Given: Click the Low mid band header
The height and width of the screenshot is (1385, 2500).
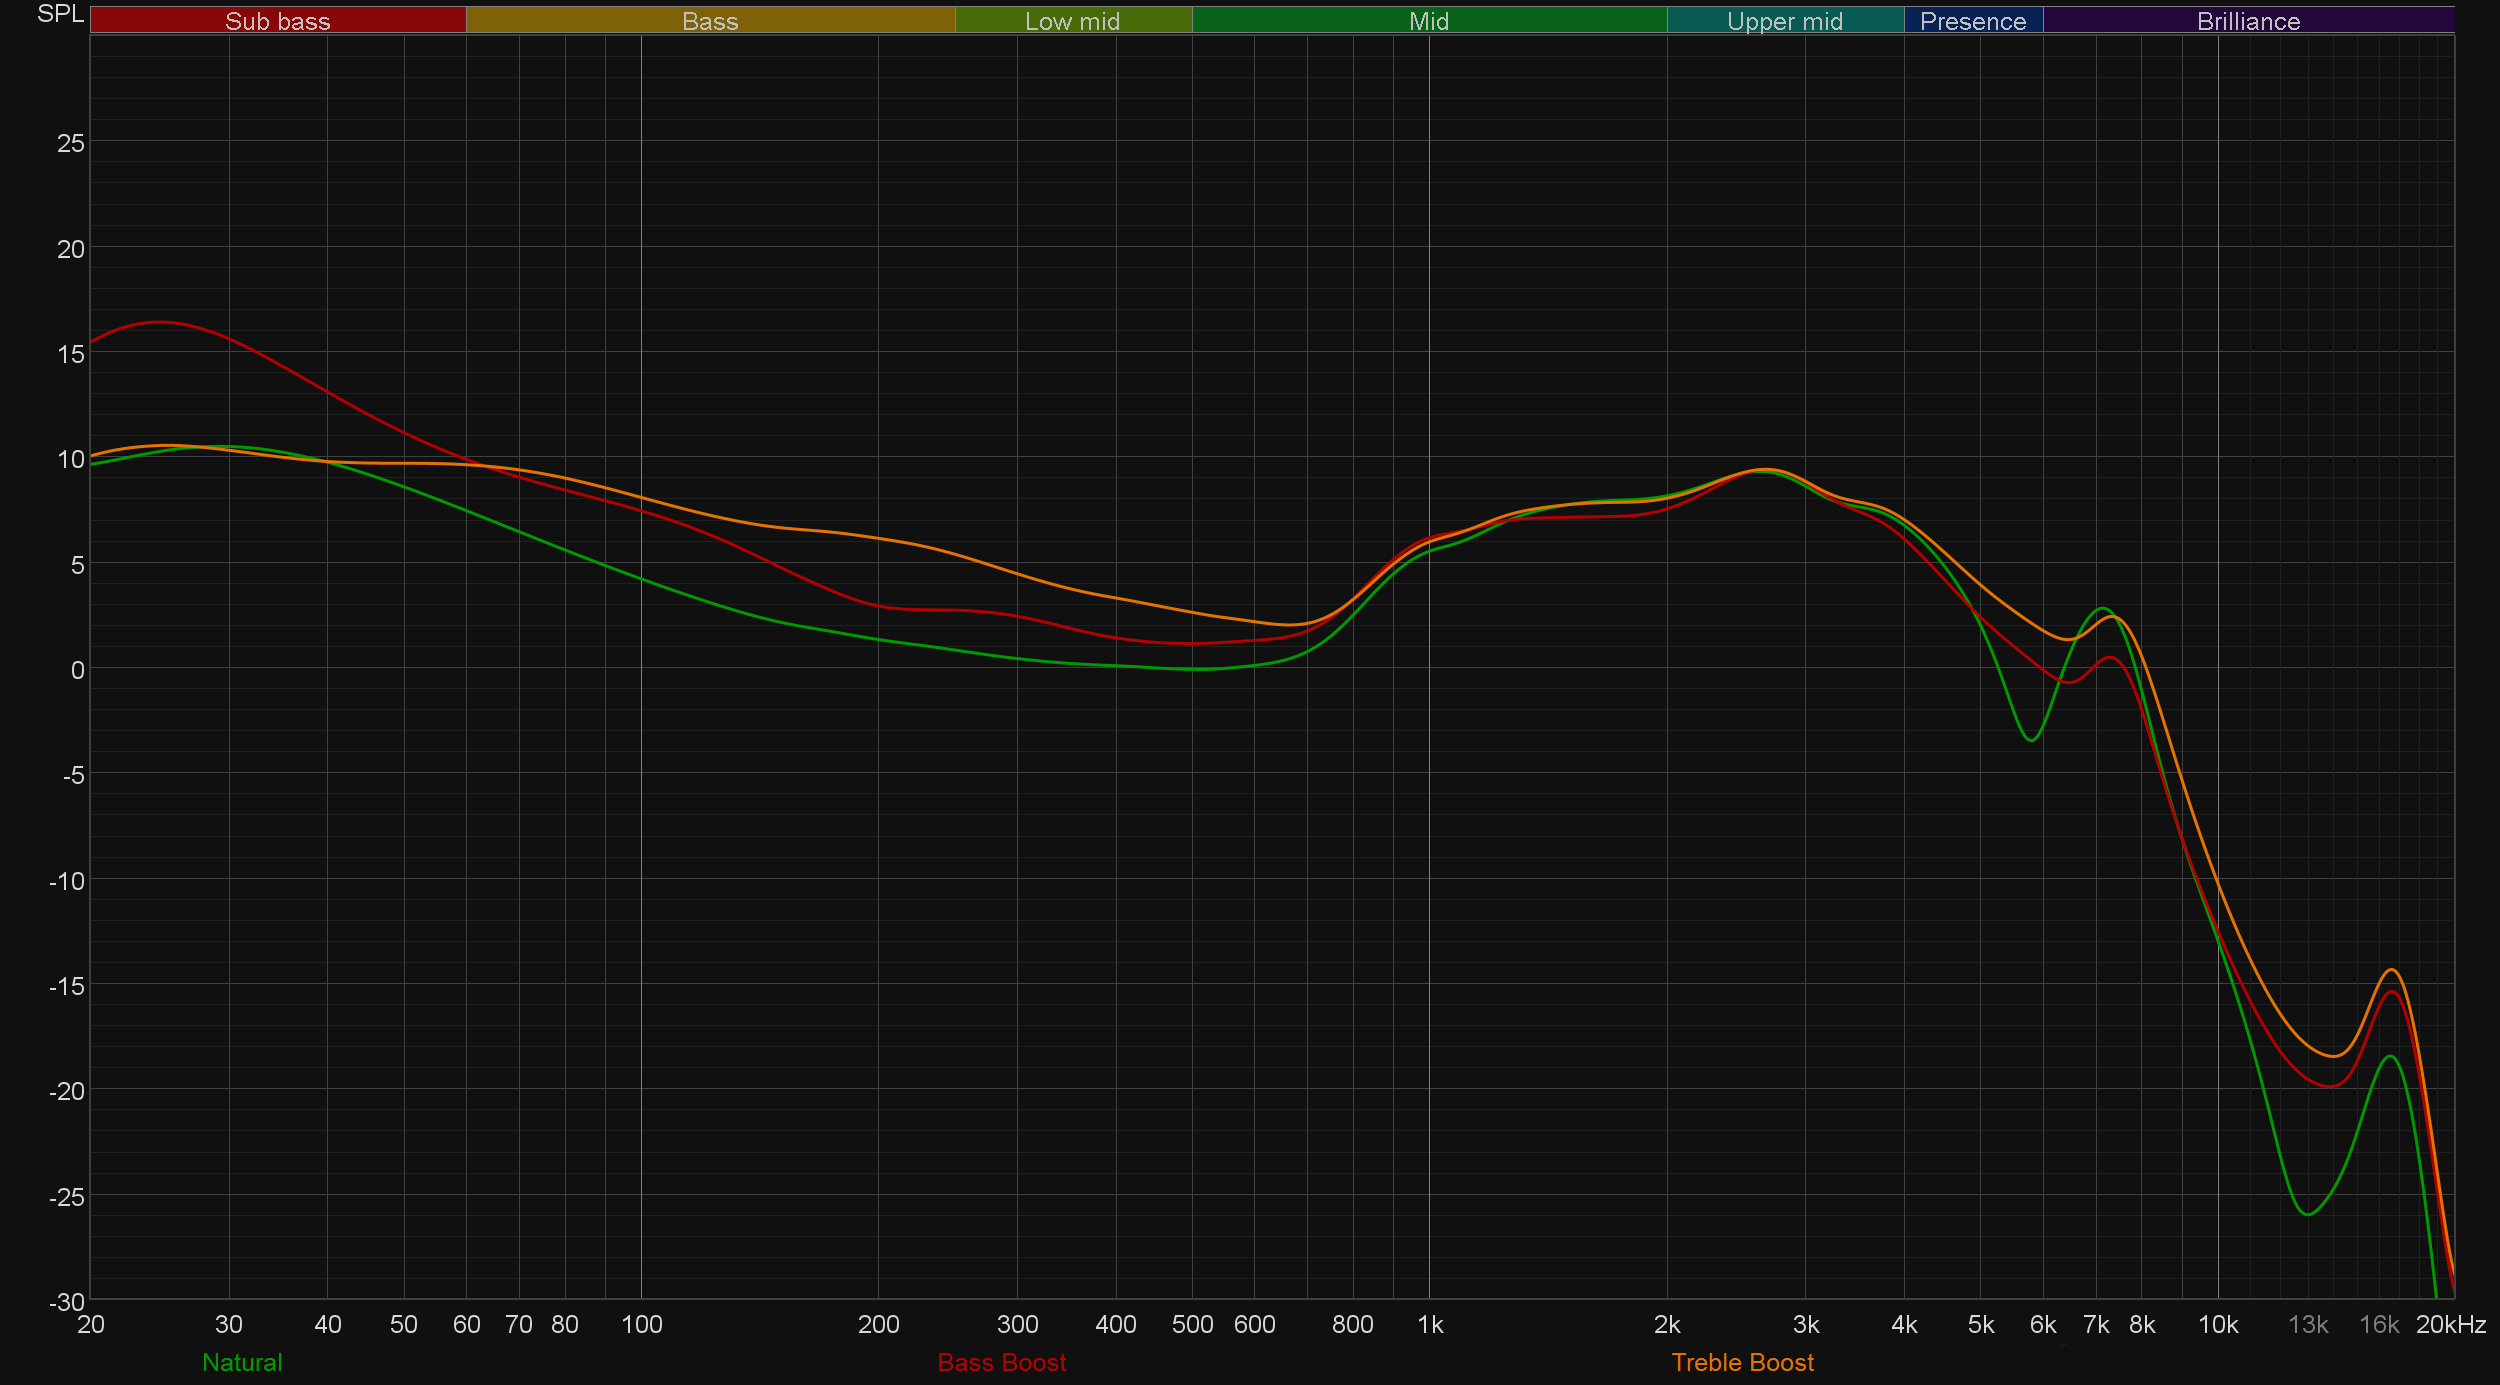Looking at the screenshot, I should click(1073, 21).
